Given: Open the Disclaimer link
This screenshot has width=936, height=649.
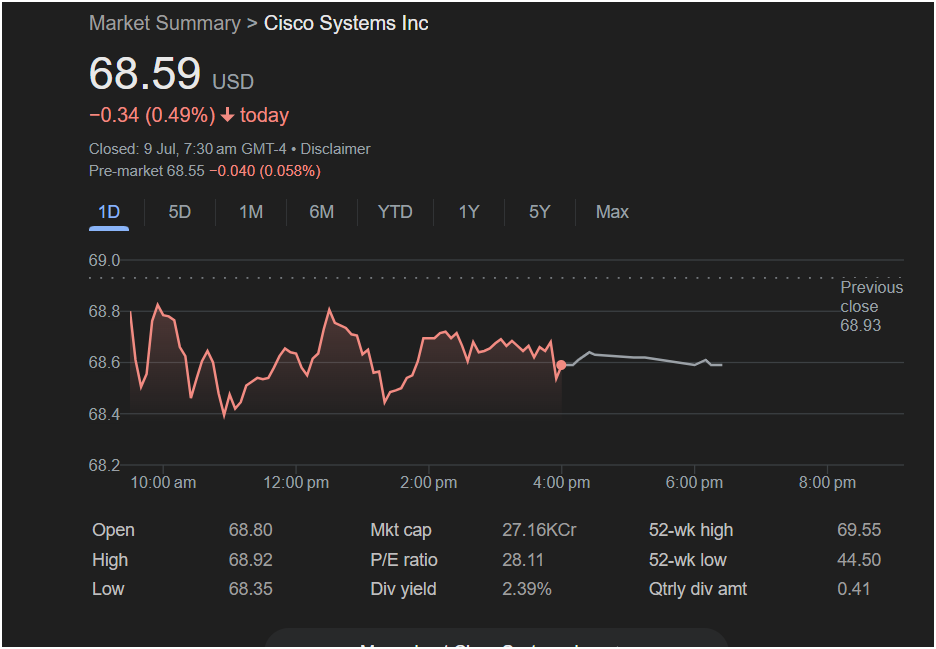Looking at the screenshot, I should (x=335, y=149).
